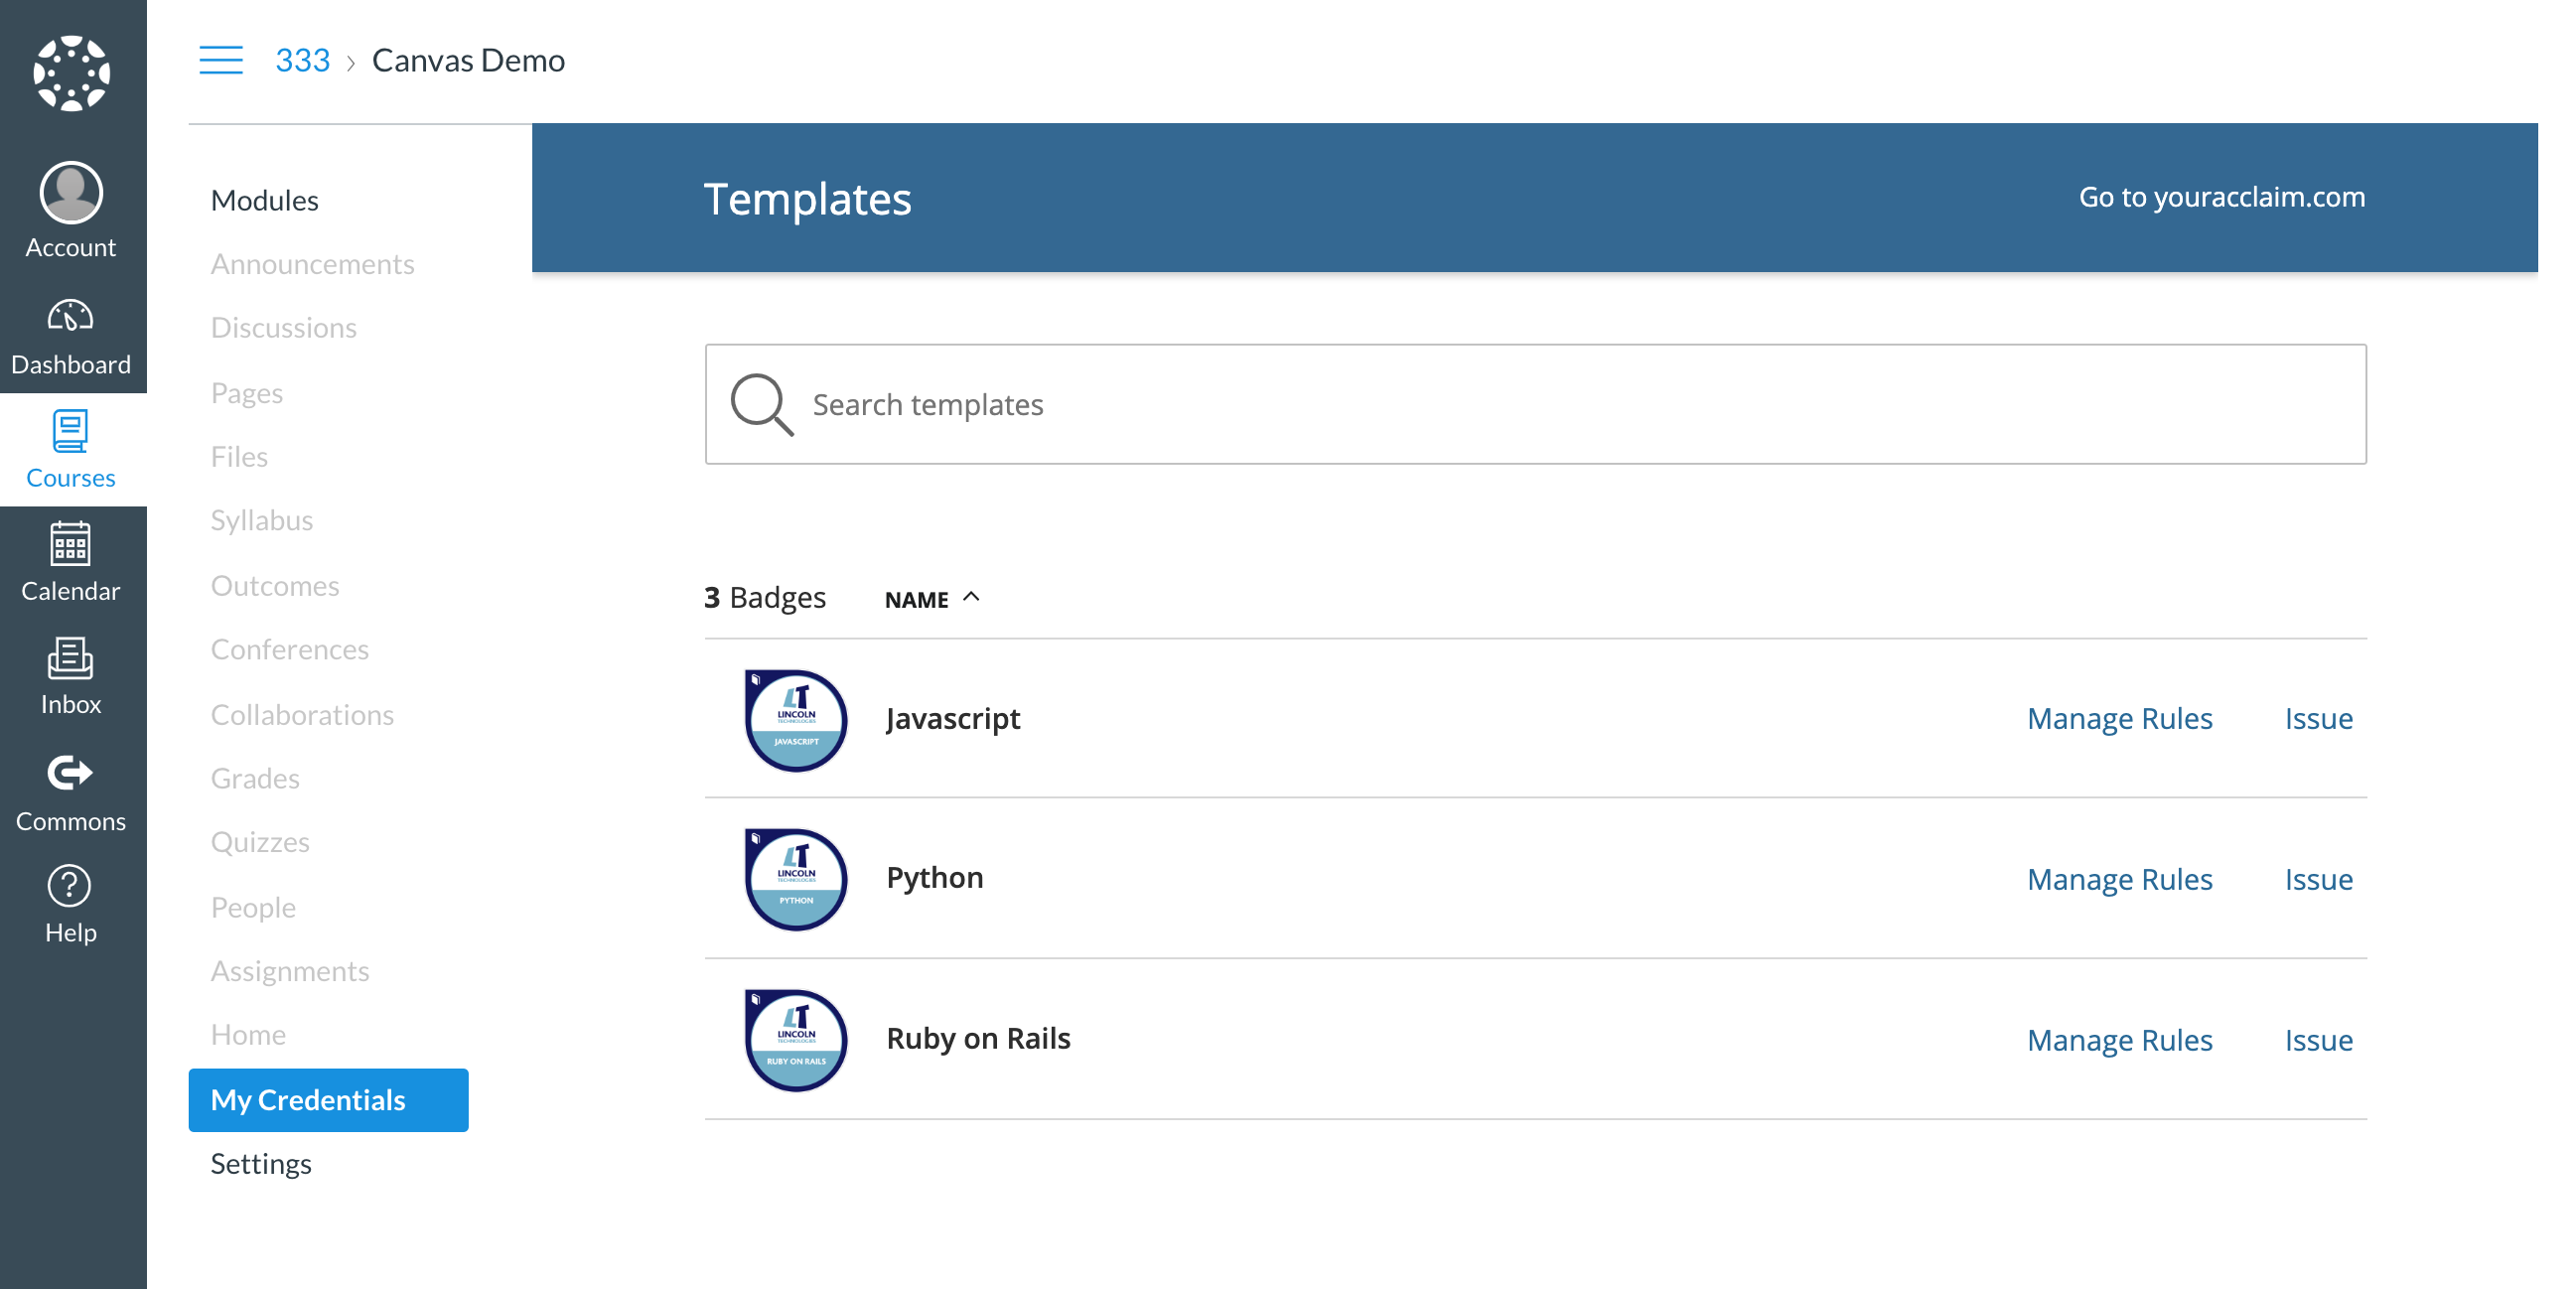Navigate to Grades section
Screen dimensions: 2576x1289
pyautogui.click(x=255, y=778)
